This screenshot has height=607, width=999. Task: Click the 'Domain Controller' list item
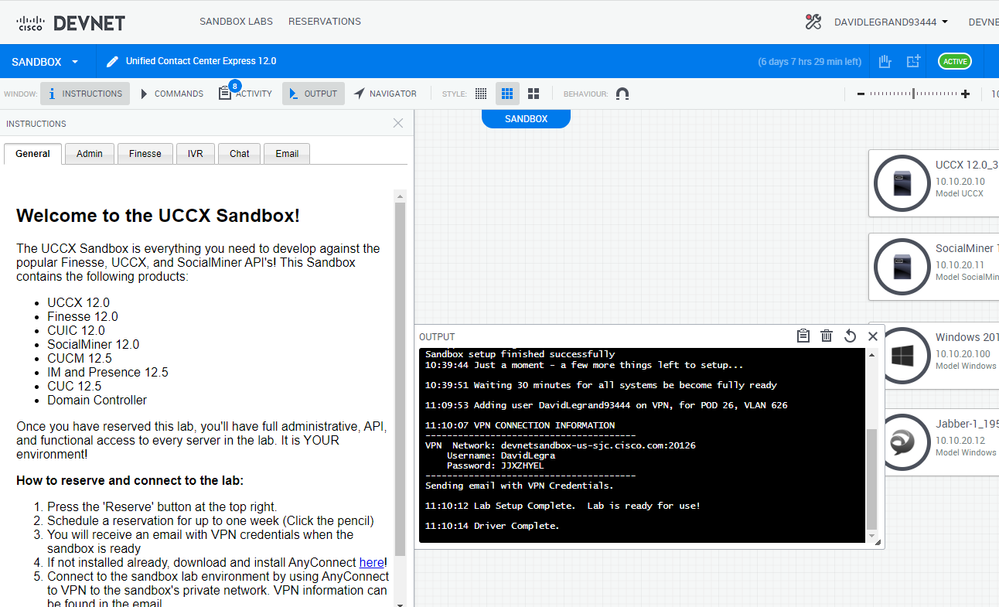click(x=97, y=400)
